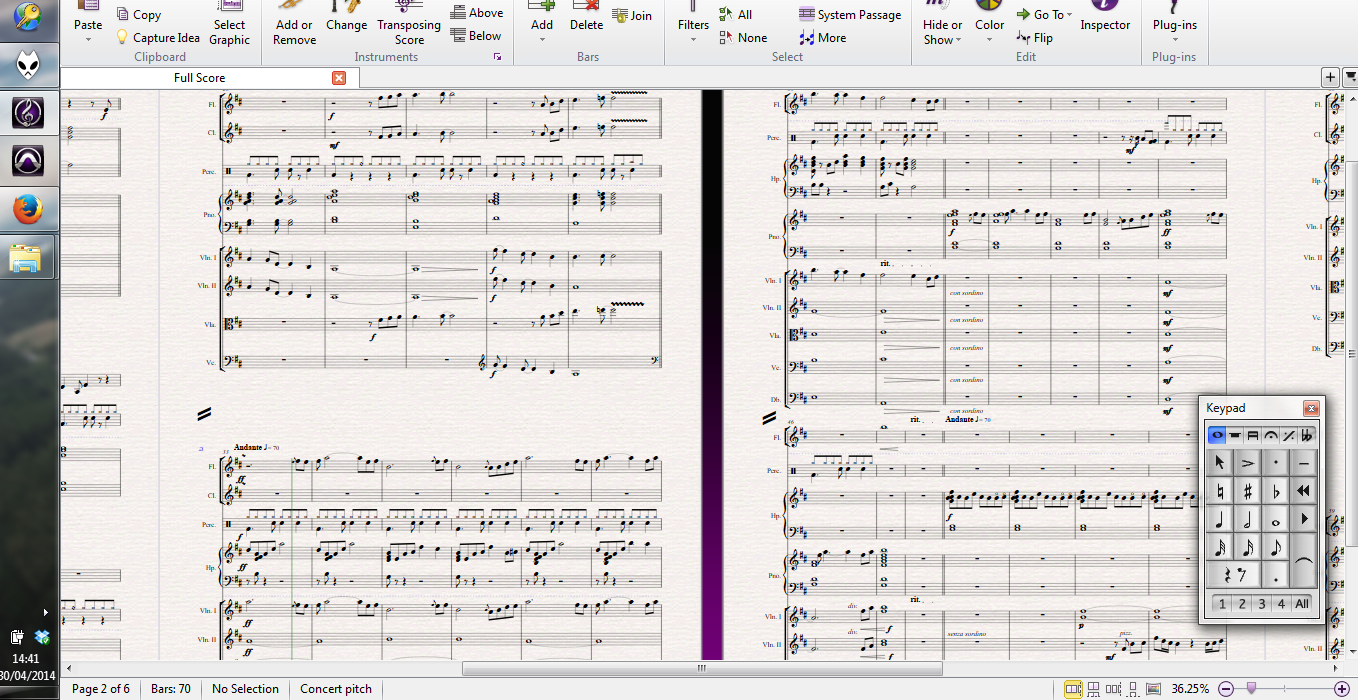The image size is (1358, 700).
Task: Open the Go To dropdown menu
Action: [1069, 15]
